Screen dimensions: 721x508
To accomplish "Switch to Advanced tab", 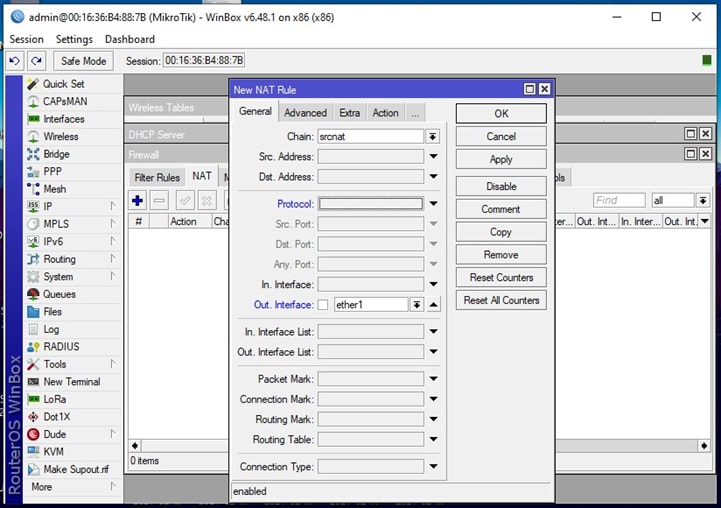I will [x=305, y=113].
